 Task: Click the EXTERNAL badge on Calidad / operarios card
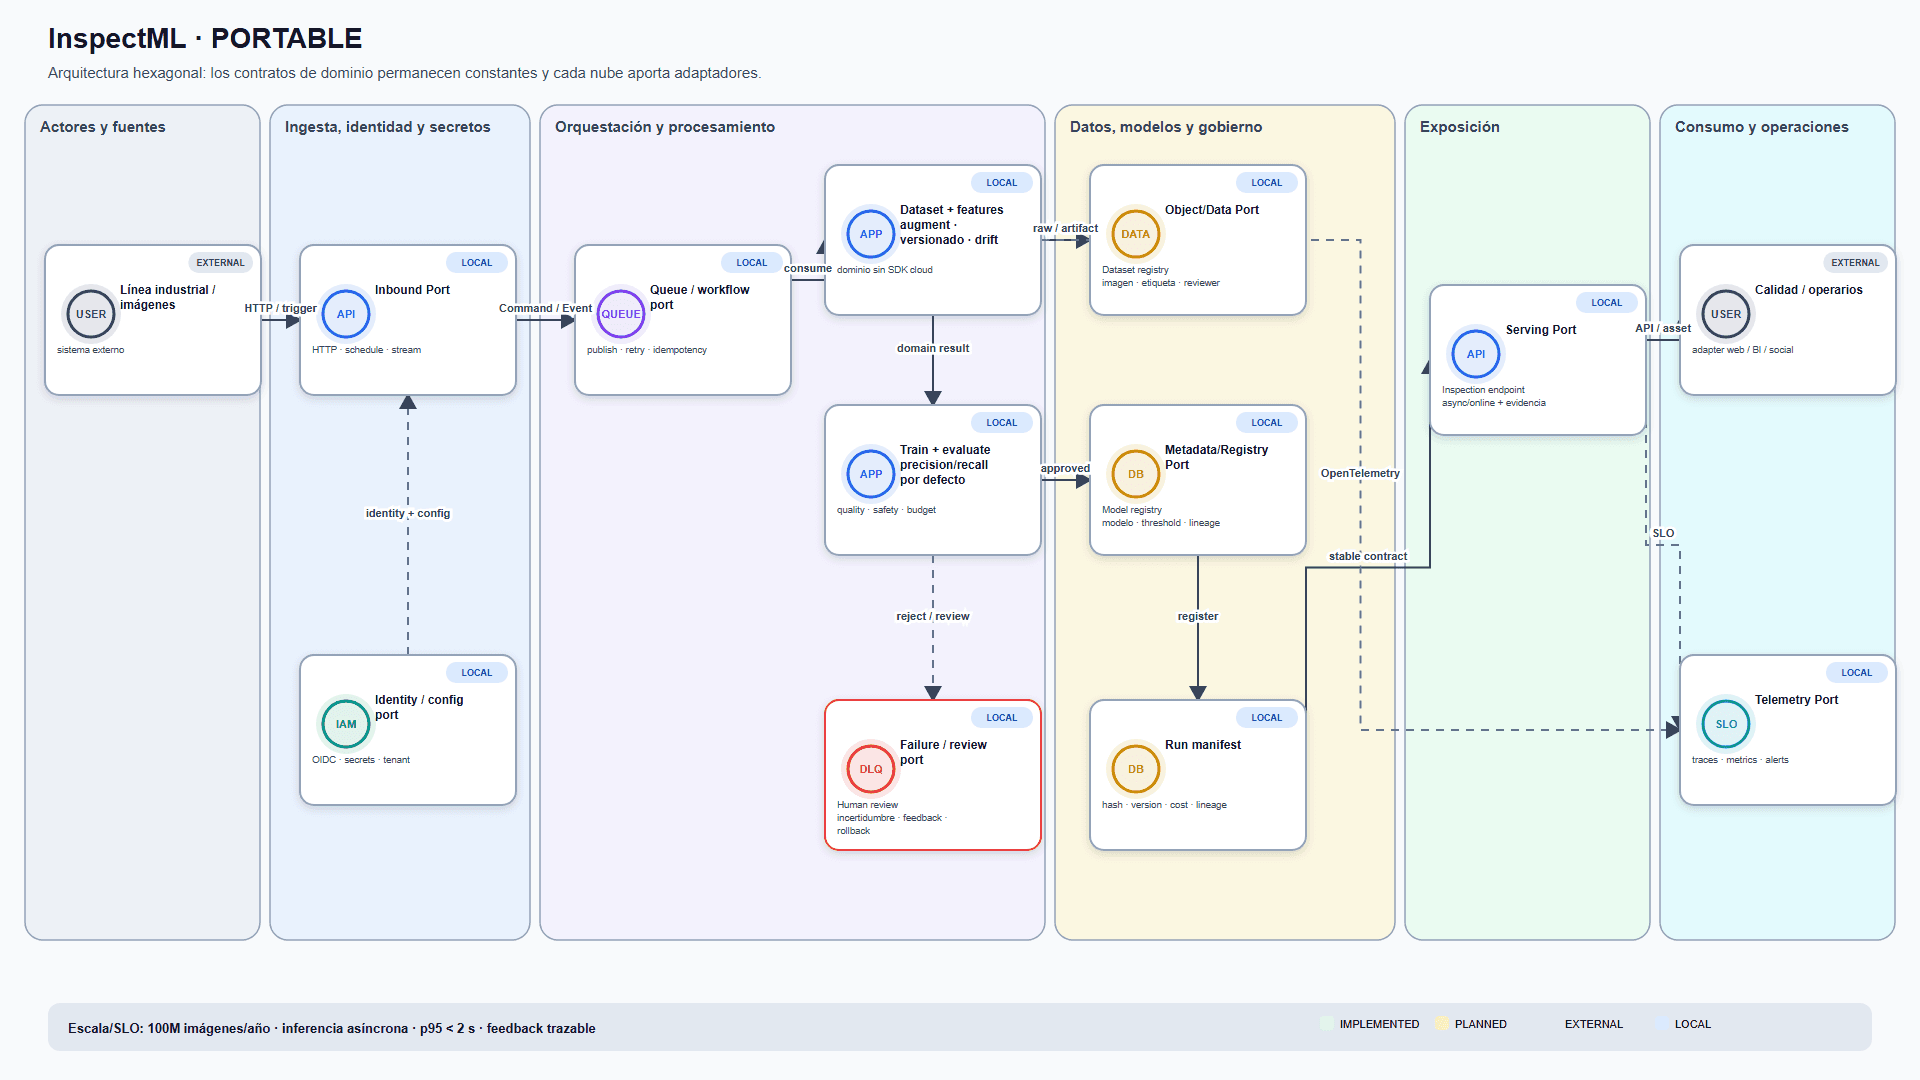1856,263
